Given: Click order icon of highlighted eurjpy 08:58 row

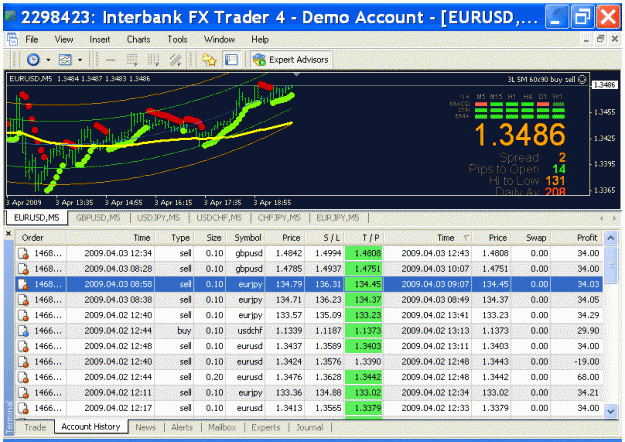Looking at the screenshot, I should point(24,285).
